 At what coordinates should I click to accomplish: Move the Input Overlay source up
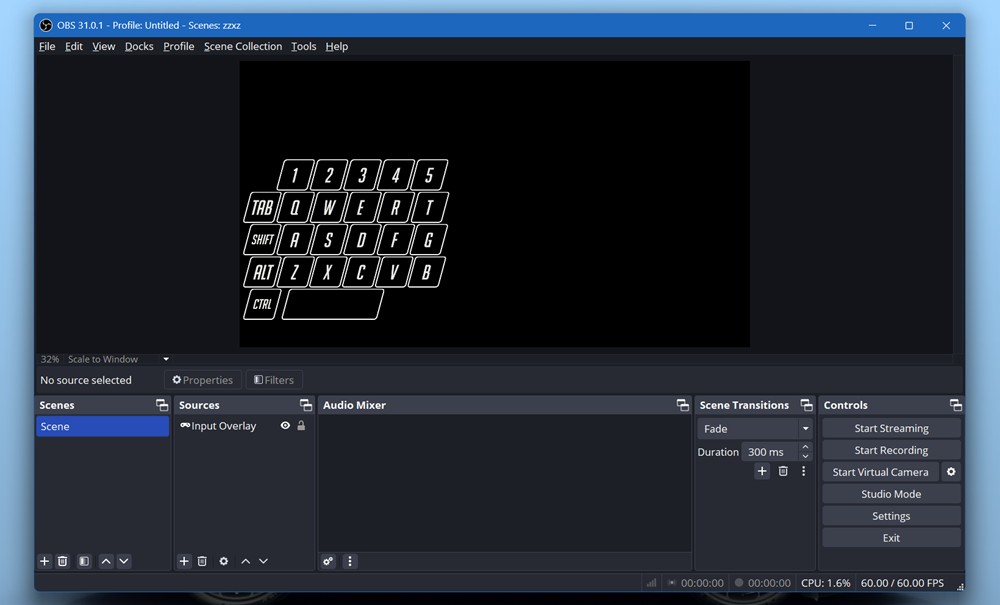pos(245,561)
